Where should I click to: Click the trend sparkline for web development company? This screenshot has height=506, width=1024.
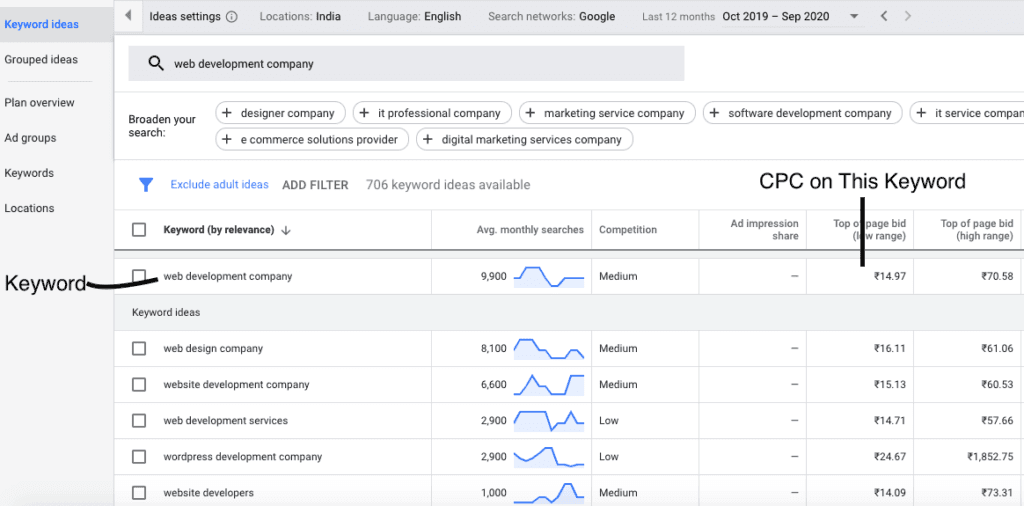click(548, 276)
